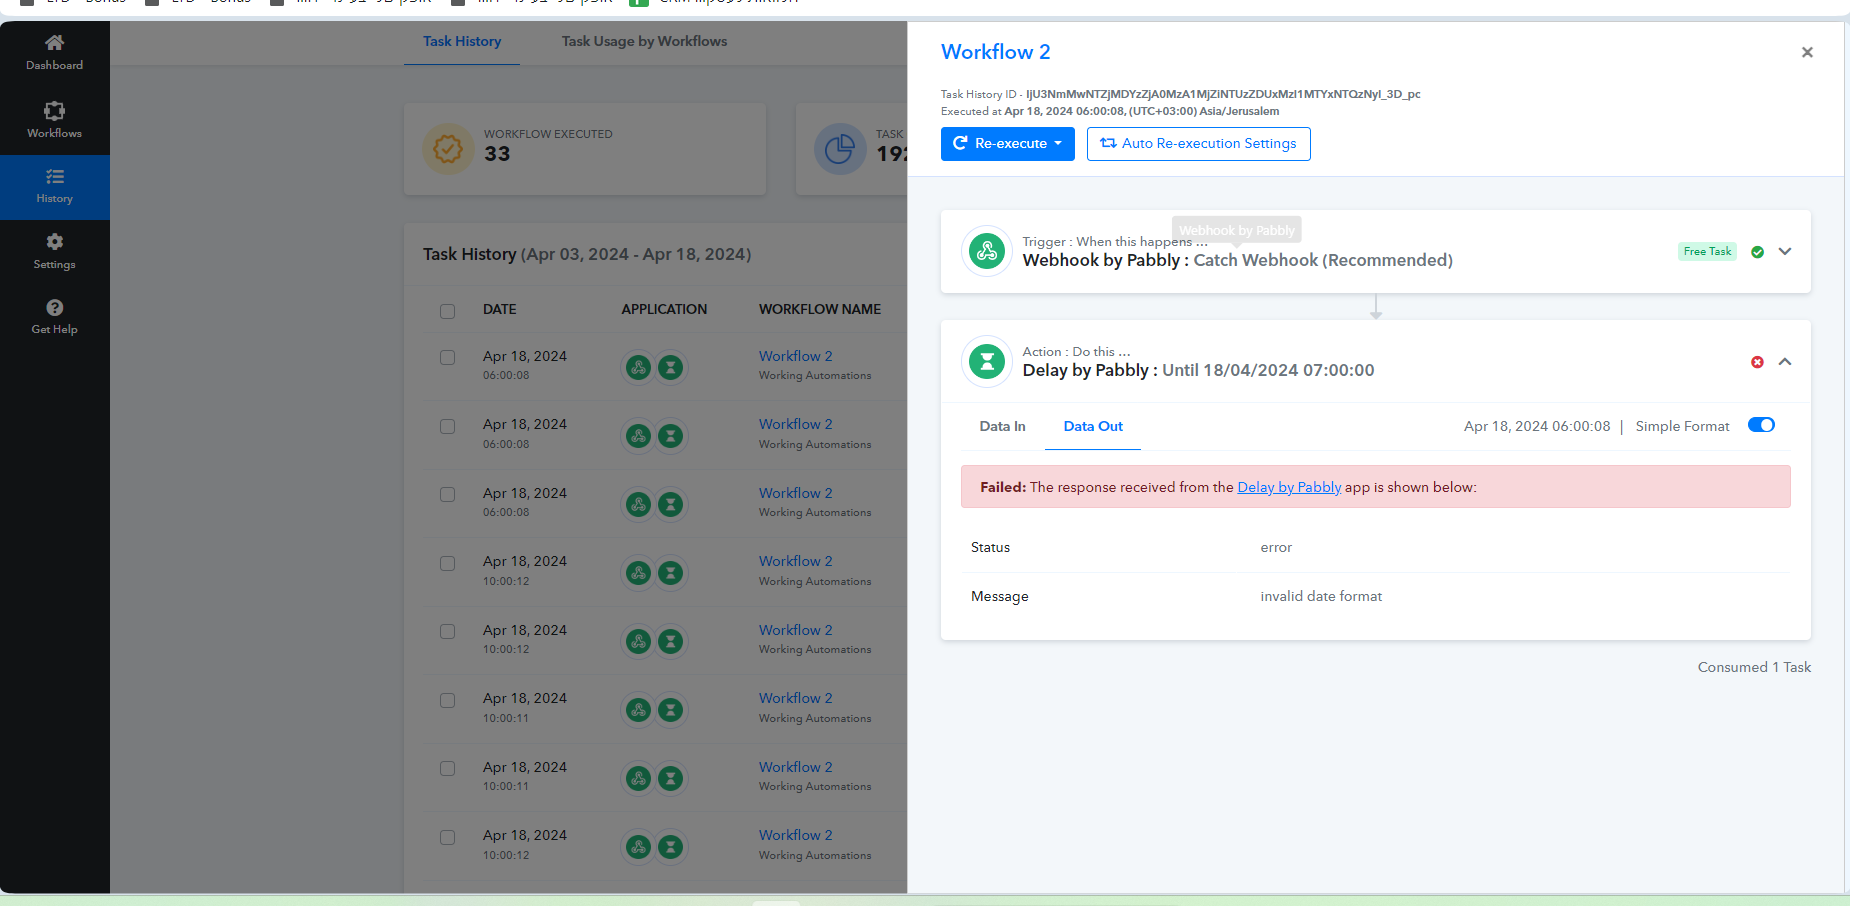Click the repeat icon on Auto Re-execution Settings
Image resolution: width=1850 pixels, height=906 pixels.
coord(1108,143)
